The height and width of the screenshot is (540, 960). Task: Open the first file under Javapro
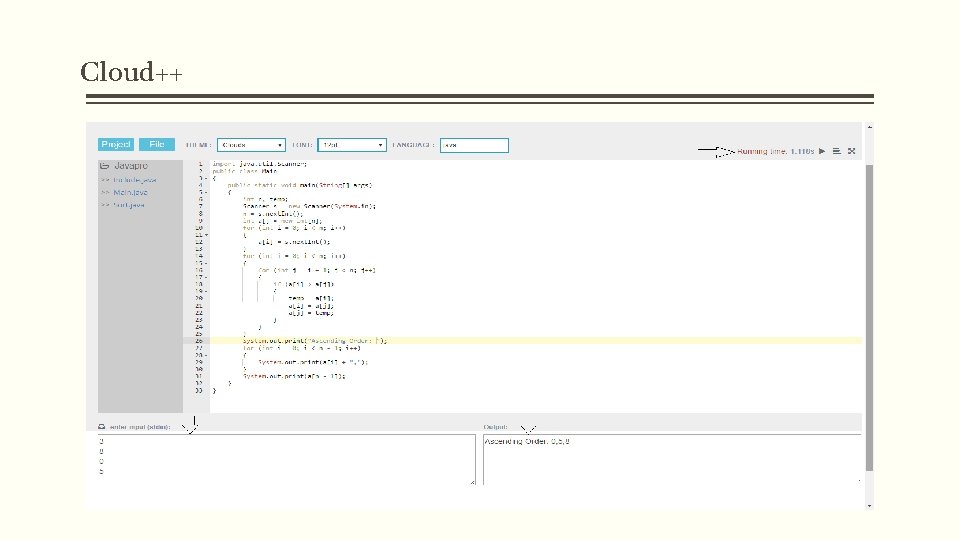(x=135, y=180)
